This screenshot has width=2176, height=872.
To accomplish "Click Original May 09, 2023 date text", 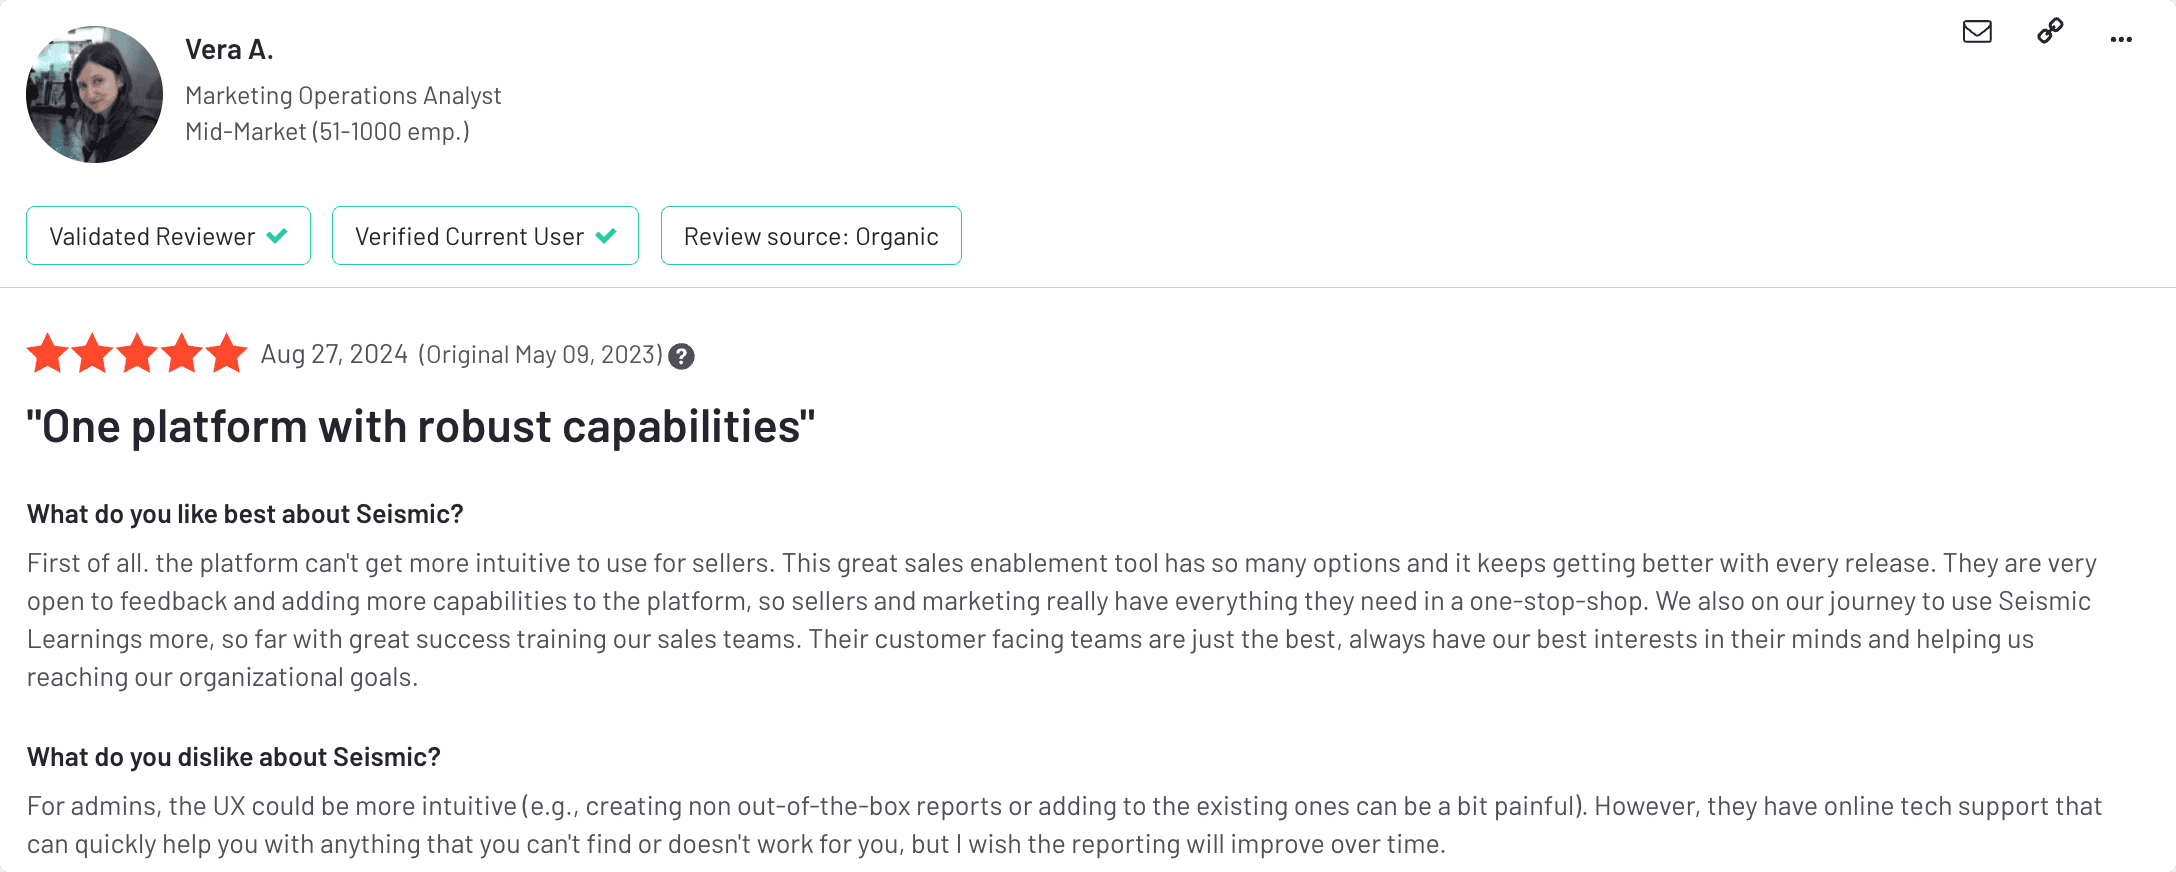I will (540, 355).
